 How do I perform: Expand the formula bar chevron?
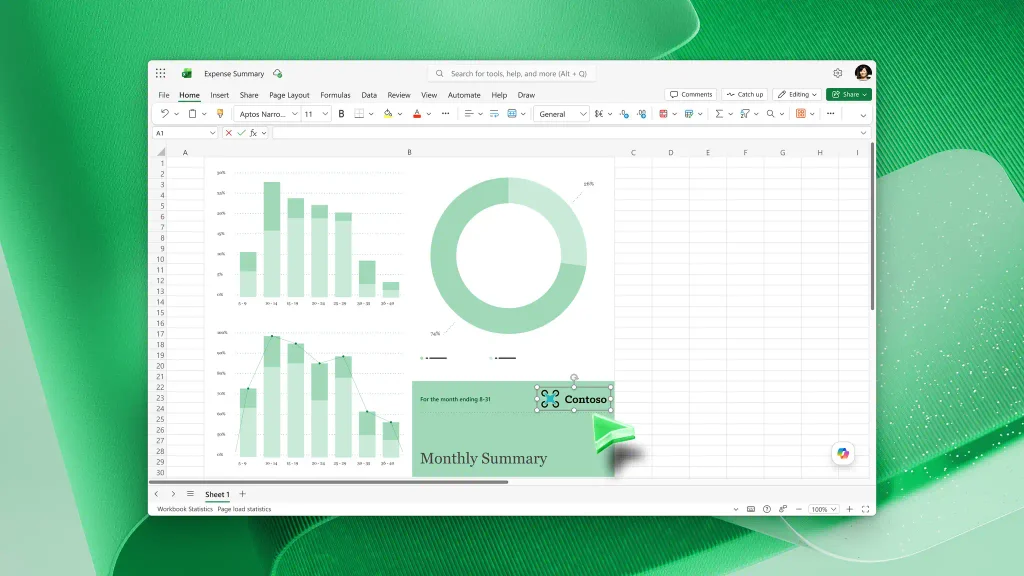tap(863, 133)
